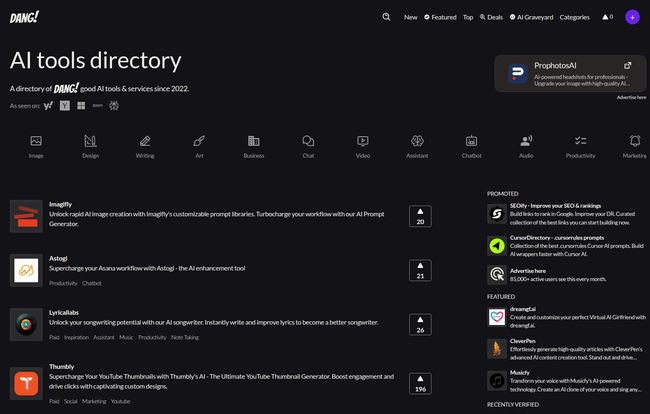Click the Productivity tag under Astogi
Image resolution: width=650 pixels, height=414 pixels.
click(x=63, y=283)
